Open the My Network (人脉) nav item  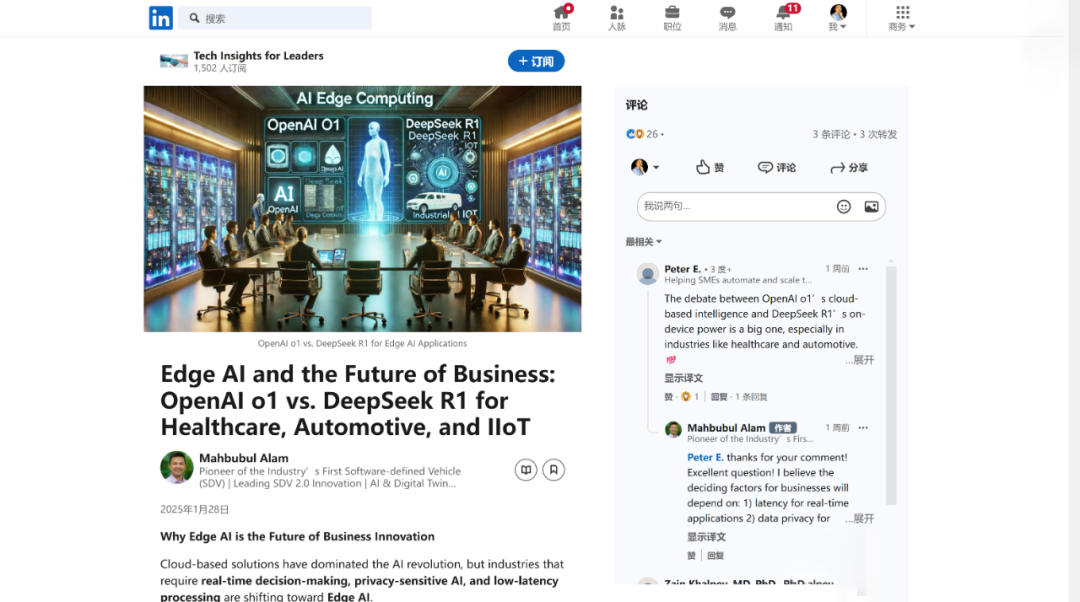[x=616, y=18]
